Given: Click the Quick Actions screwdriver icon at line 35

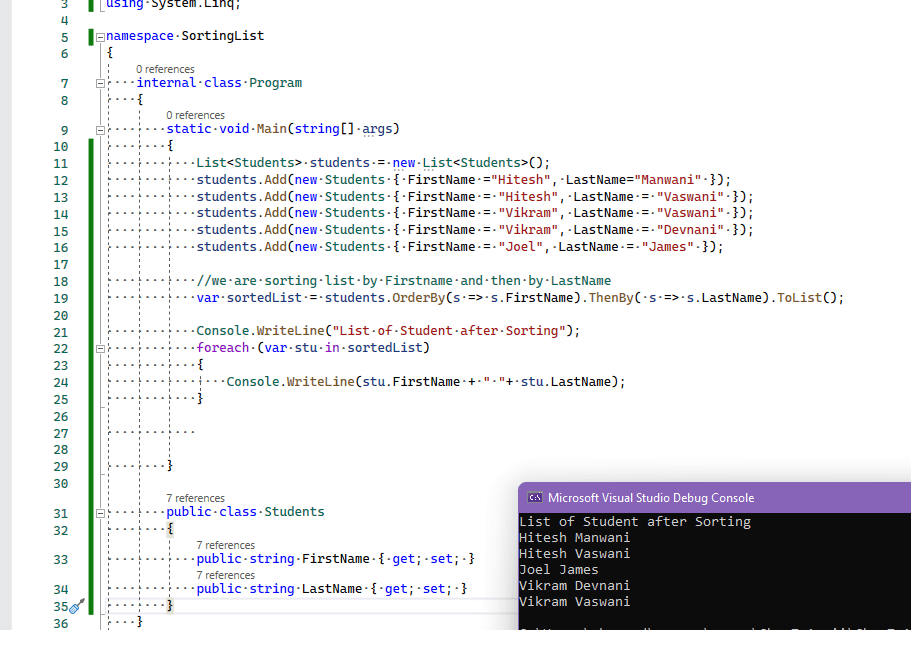Looking at the screenshot, I should (78, 605).
